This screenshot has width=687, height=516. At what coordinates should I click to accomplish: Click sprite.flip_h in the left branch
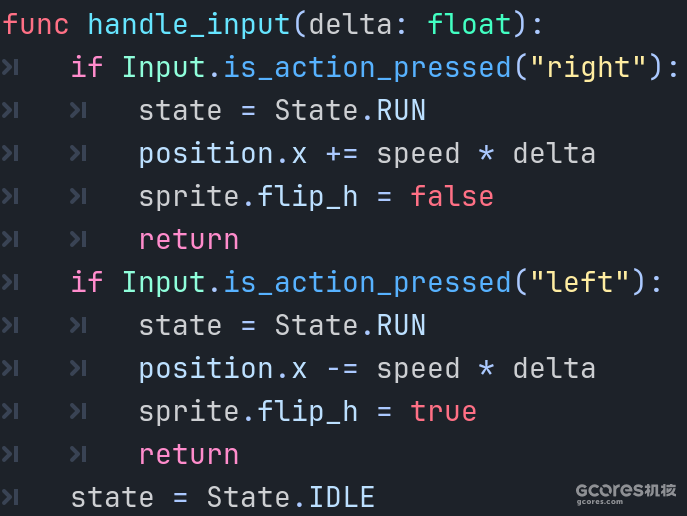tap(248, 412)
